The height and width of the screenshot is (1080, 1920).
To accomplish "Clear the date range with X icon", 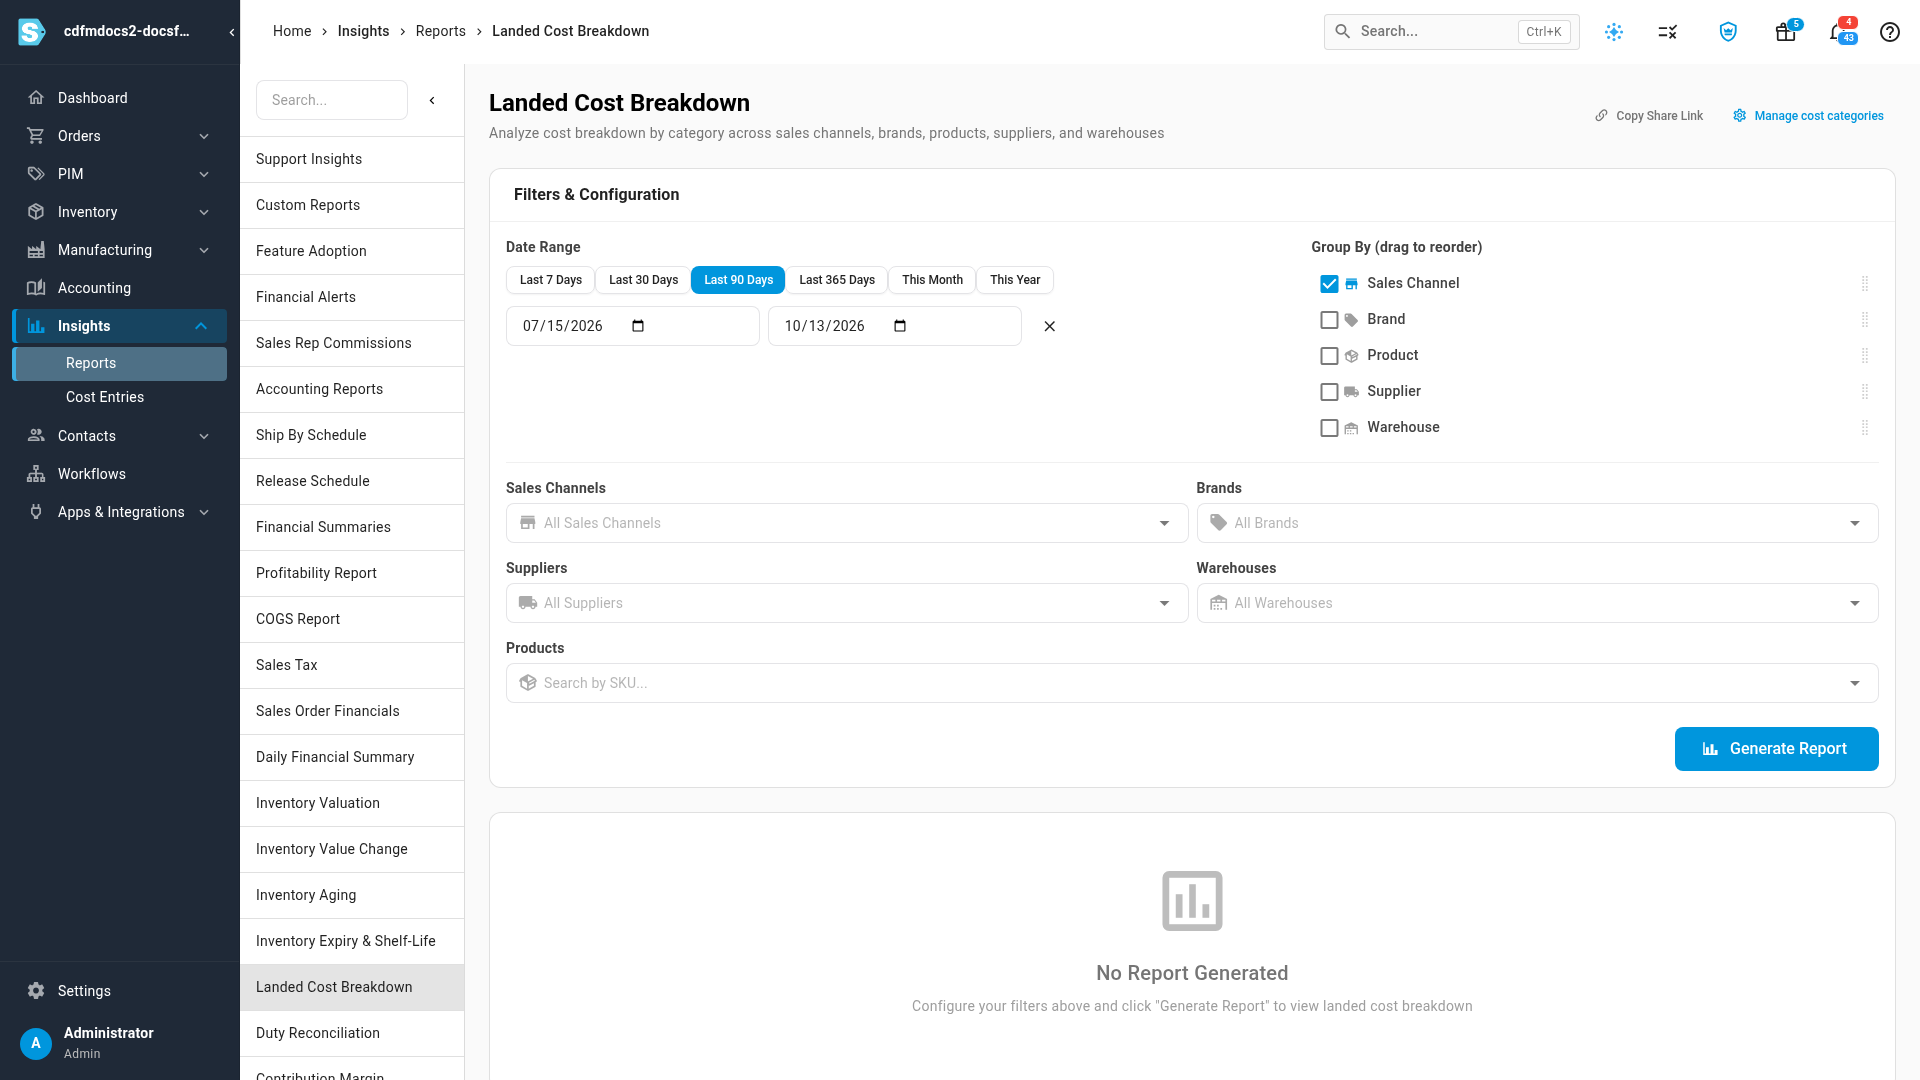I will coord(1049,326).
